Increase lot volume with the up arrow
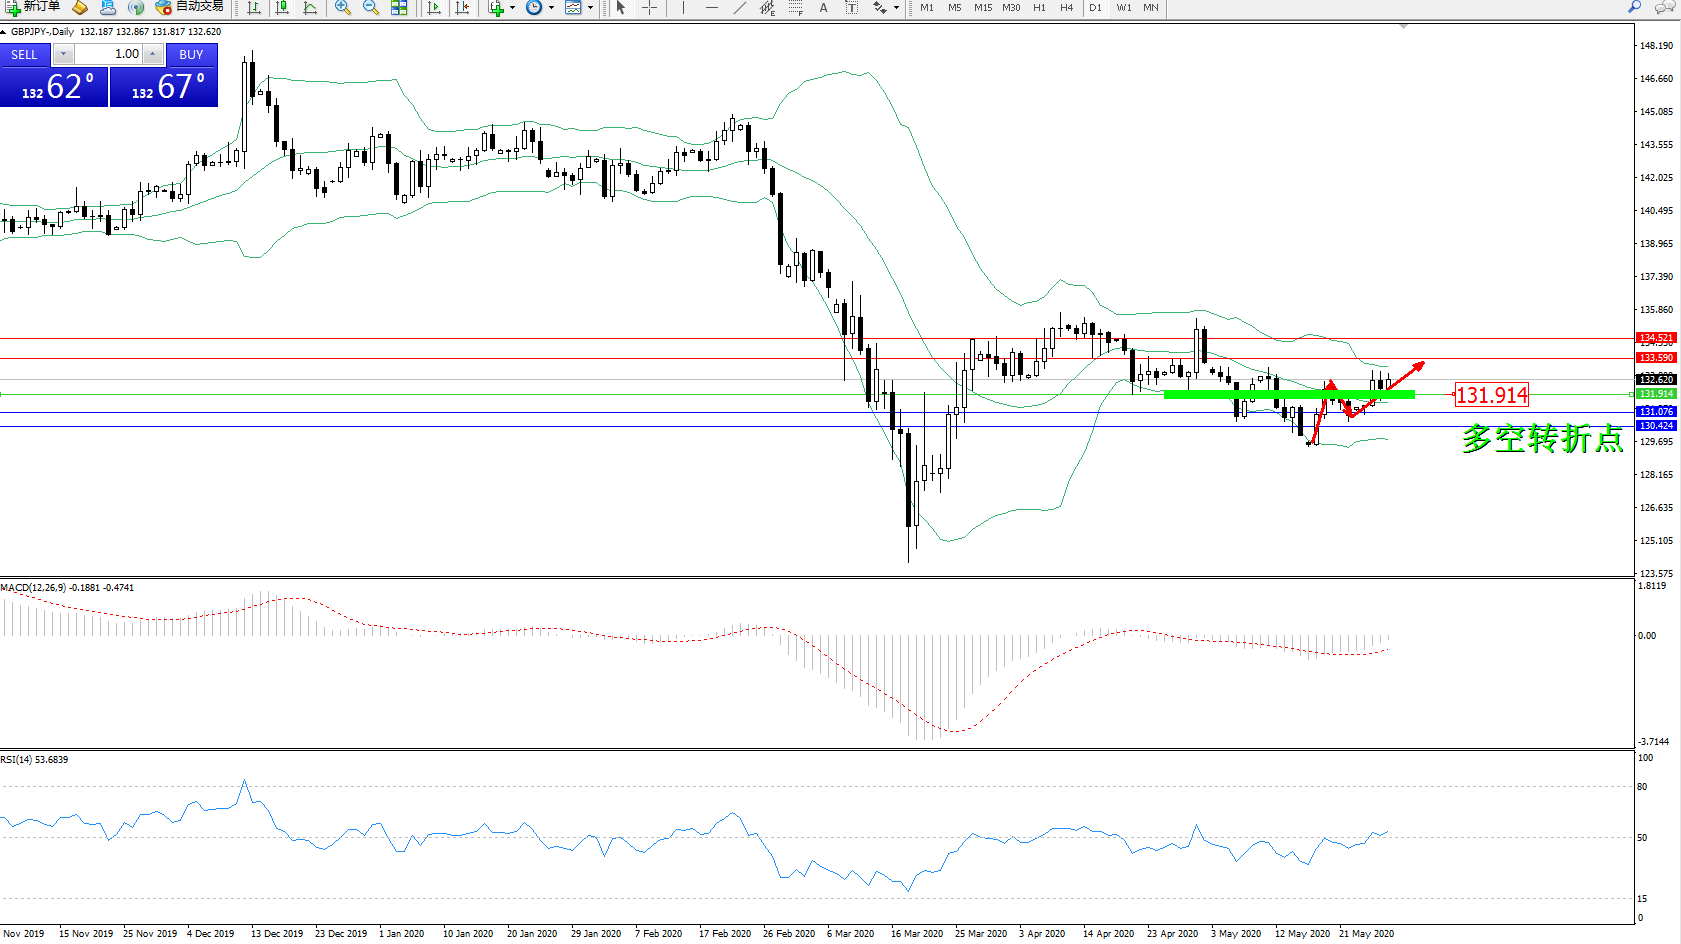Viewport: 1681px width, 944px height. (152, 54)
